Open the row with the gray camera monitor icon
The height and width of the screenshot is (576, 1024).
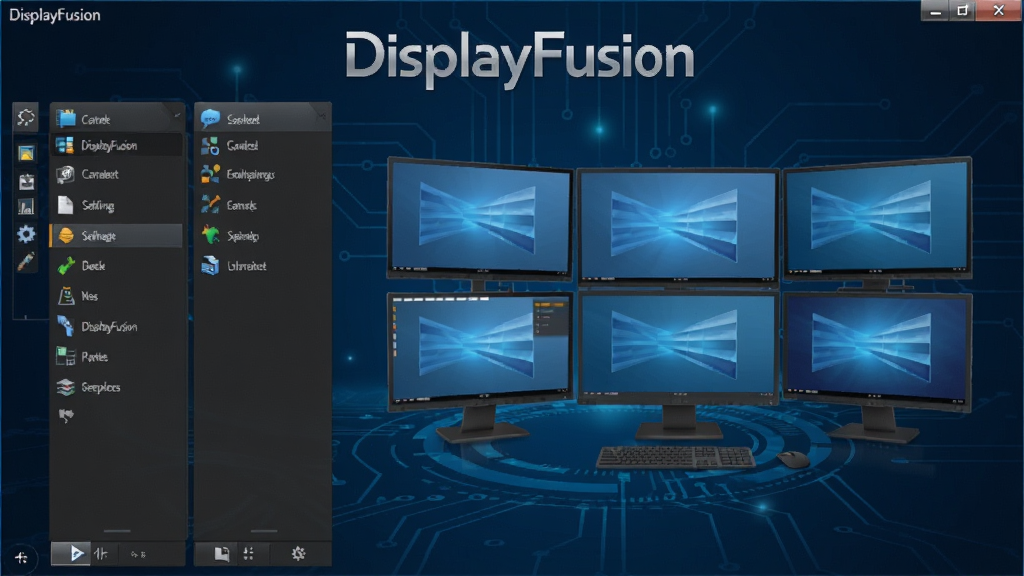coord(118,174)
